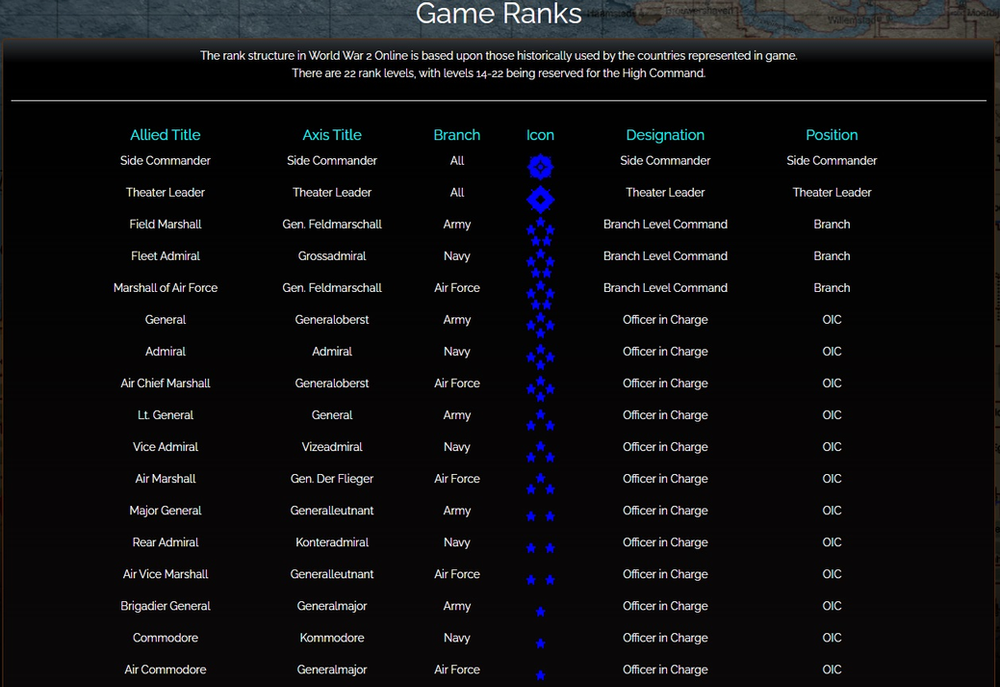Select the "Field Marshall" Allied title

(x=165, y=224)
